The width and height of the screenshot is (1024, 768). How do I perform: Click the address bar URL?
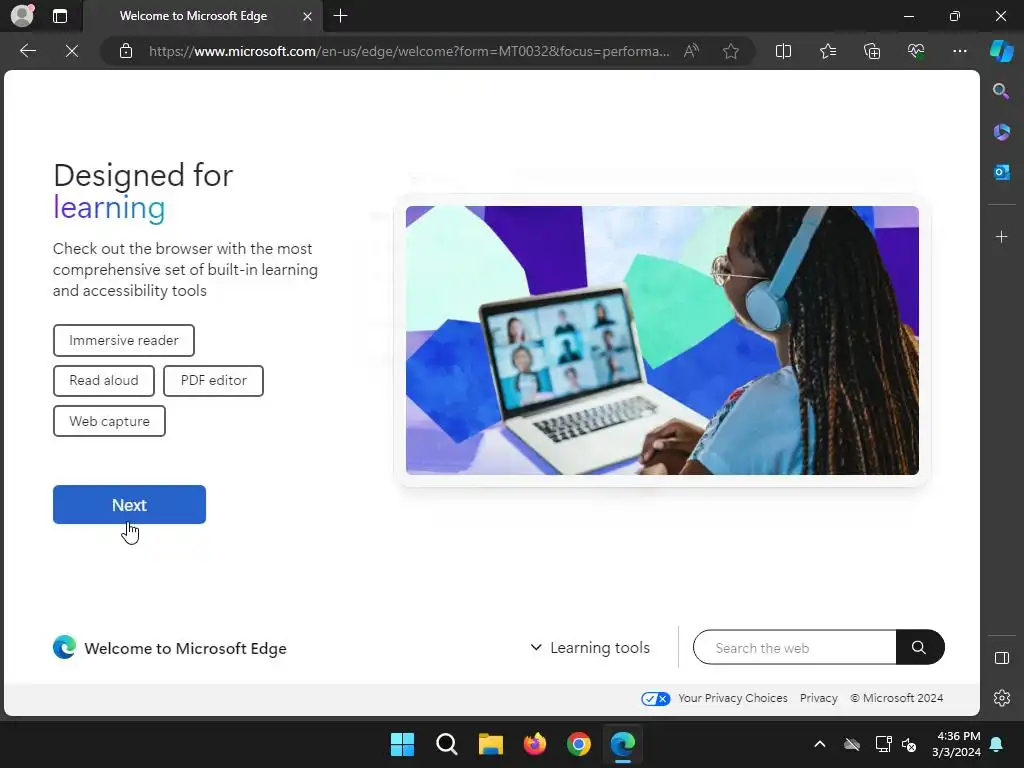[x=409, y=51]
